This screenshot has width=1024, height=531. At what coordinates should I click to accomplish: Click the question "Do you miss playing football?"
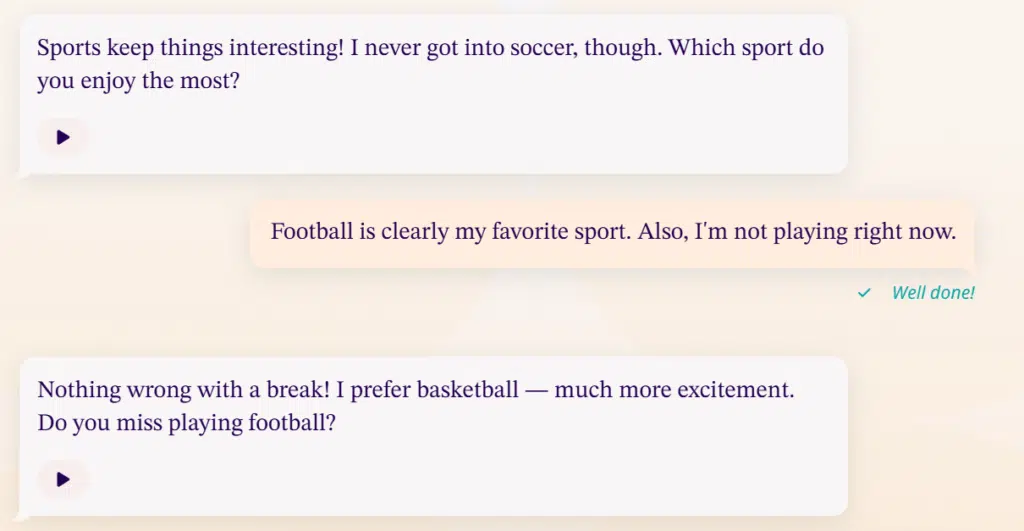pyautogui.click(x=186, y=423)
